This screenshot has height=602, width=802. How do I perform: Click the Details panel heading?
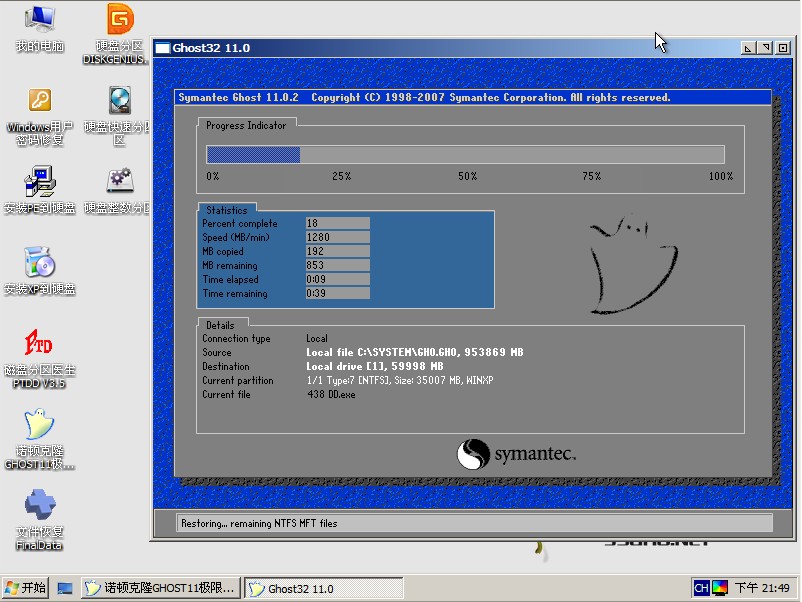point(220,325)
